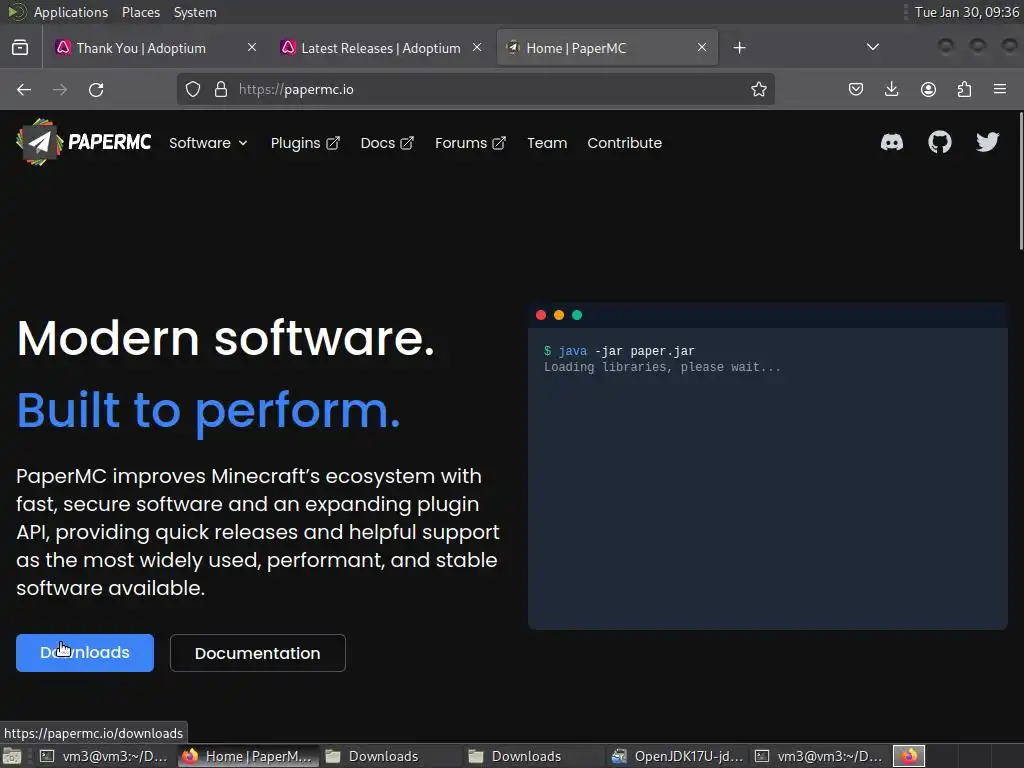Image resolution: width=1024 pixels, height=768 pixels.
Task: Click the 'Modern software.' heading
Action: pos(225,338)
